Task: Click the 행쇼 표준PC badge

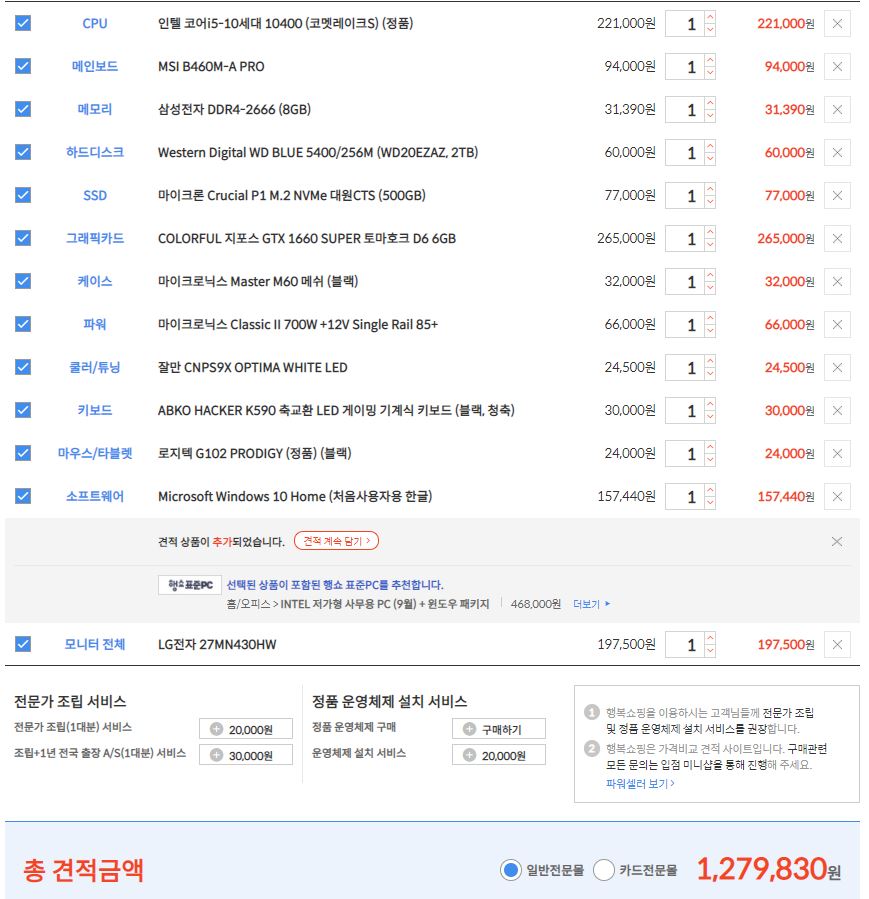Action: [x=190, y=585]
